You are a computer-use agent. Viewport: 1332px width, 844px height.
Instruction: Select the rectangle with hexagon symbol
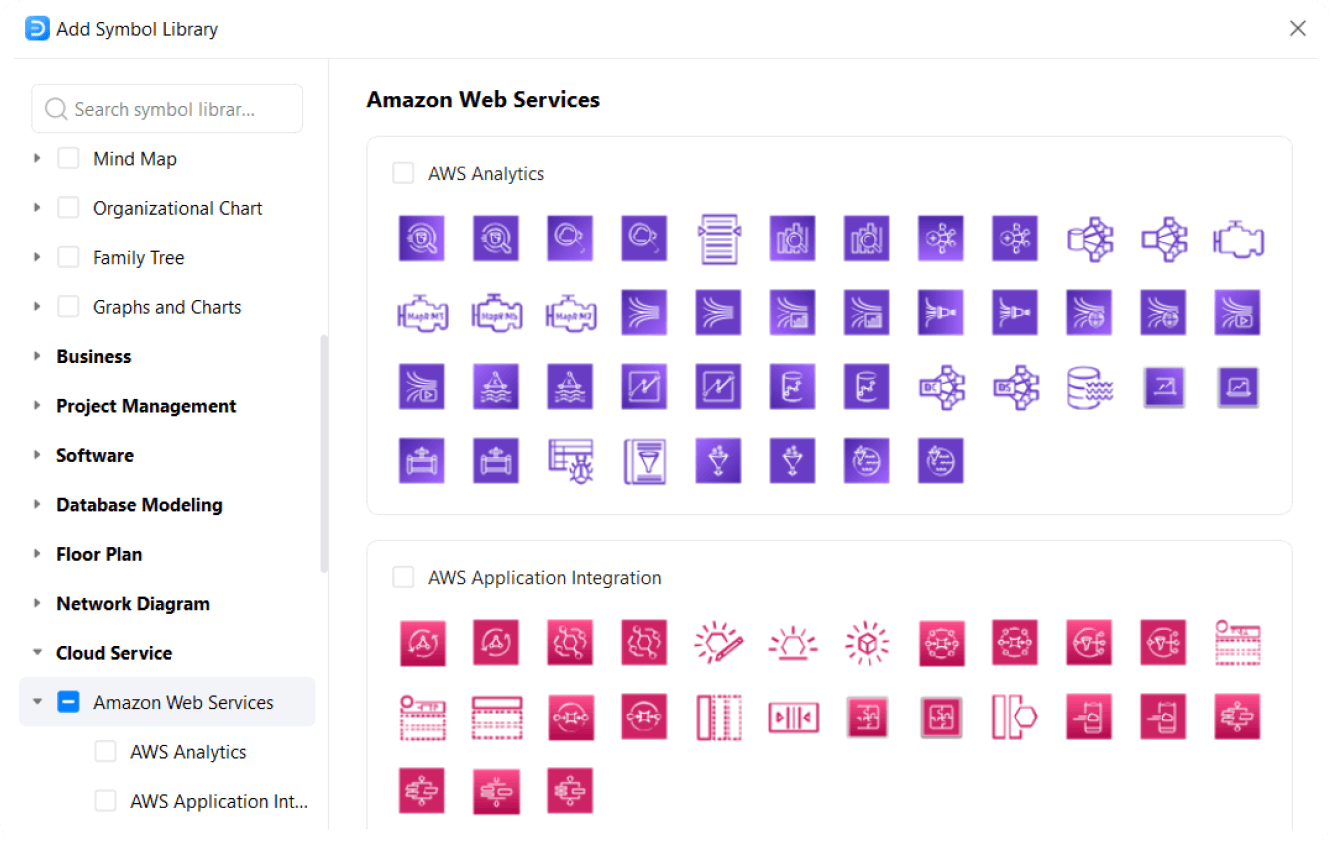[x=1016, y=717]
